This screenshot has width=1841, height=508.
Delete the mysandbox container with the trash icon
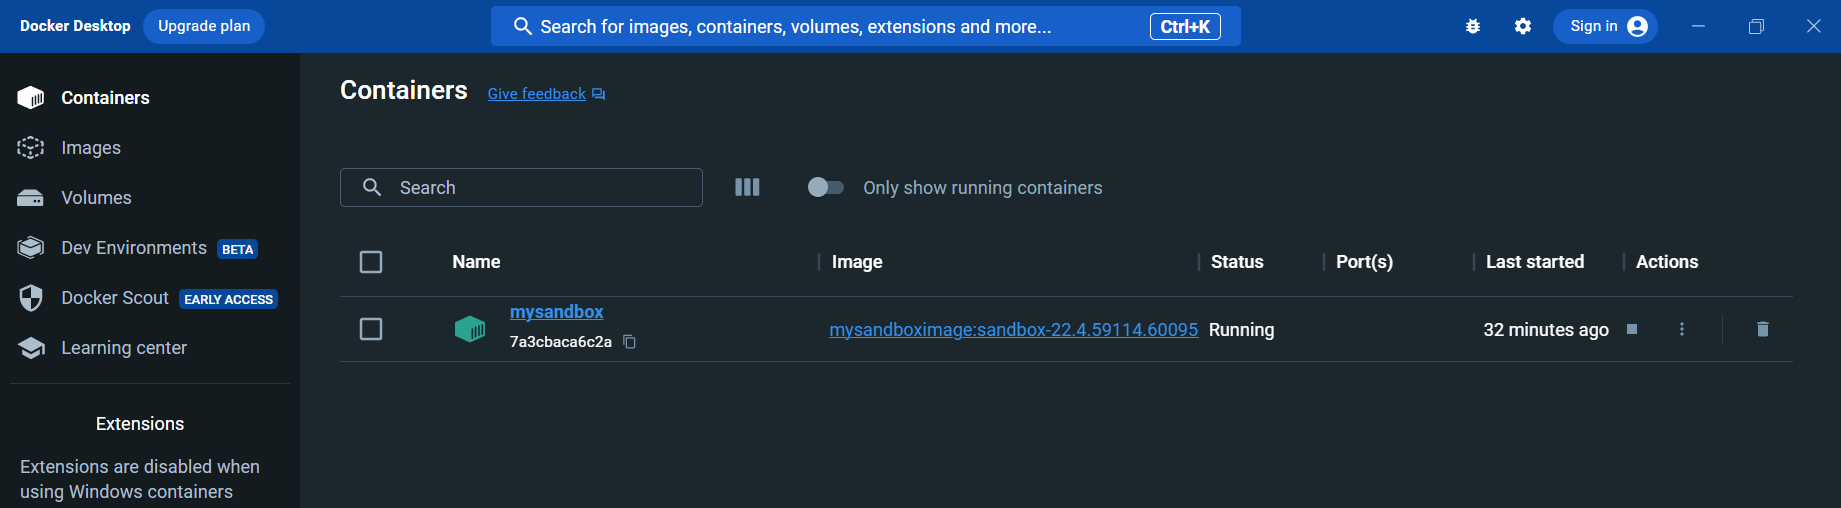[1763, 329]
